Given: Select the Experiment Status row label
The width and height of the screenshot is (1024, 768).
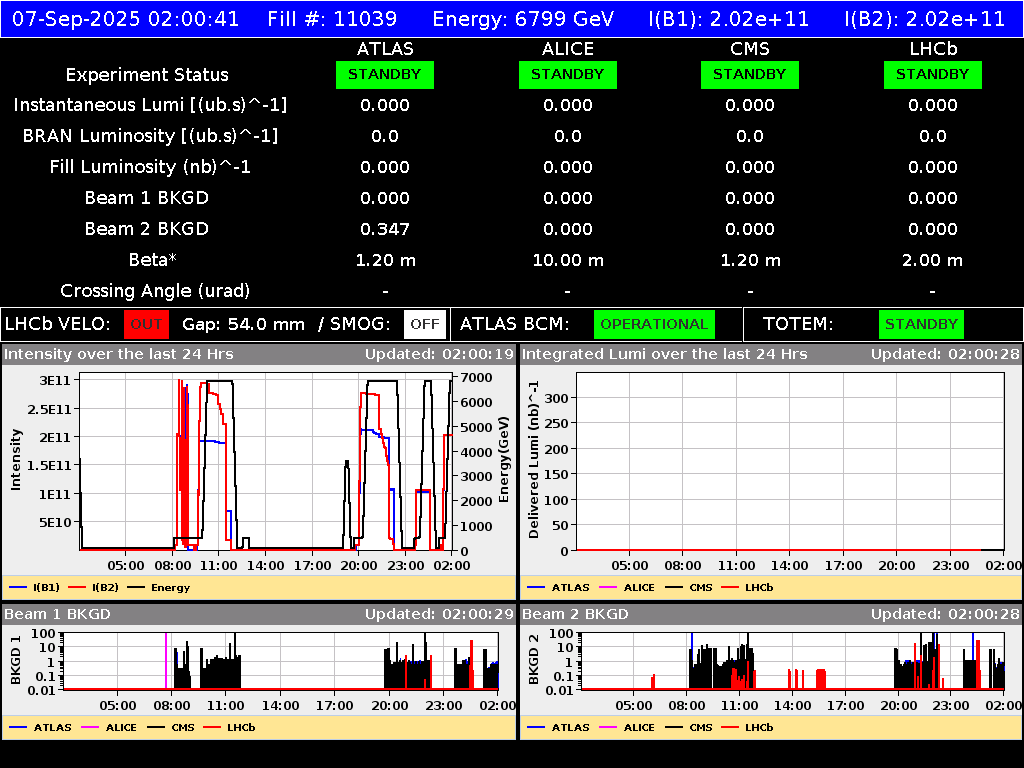Looking at the screenshot, I should point(146,74).
